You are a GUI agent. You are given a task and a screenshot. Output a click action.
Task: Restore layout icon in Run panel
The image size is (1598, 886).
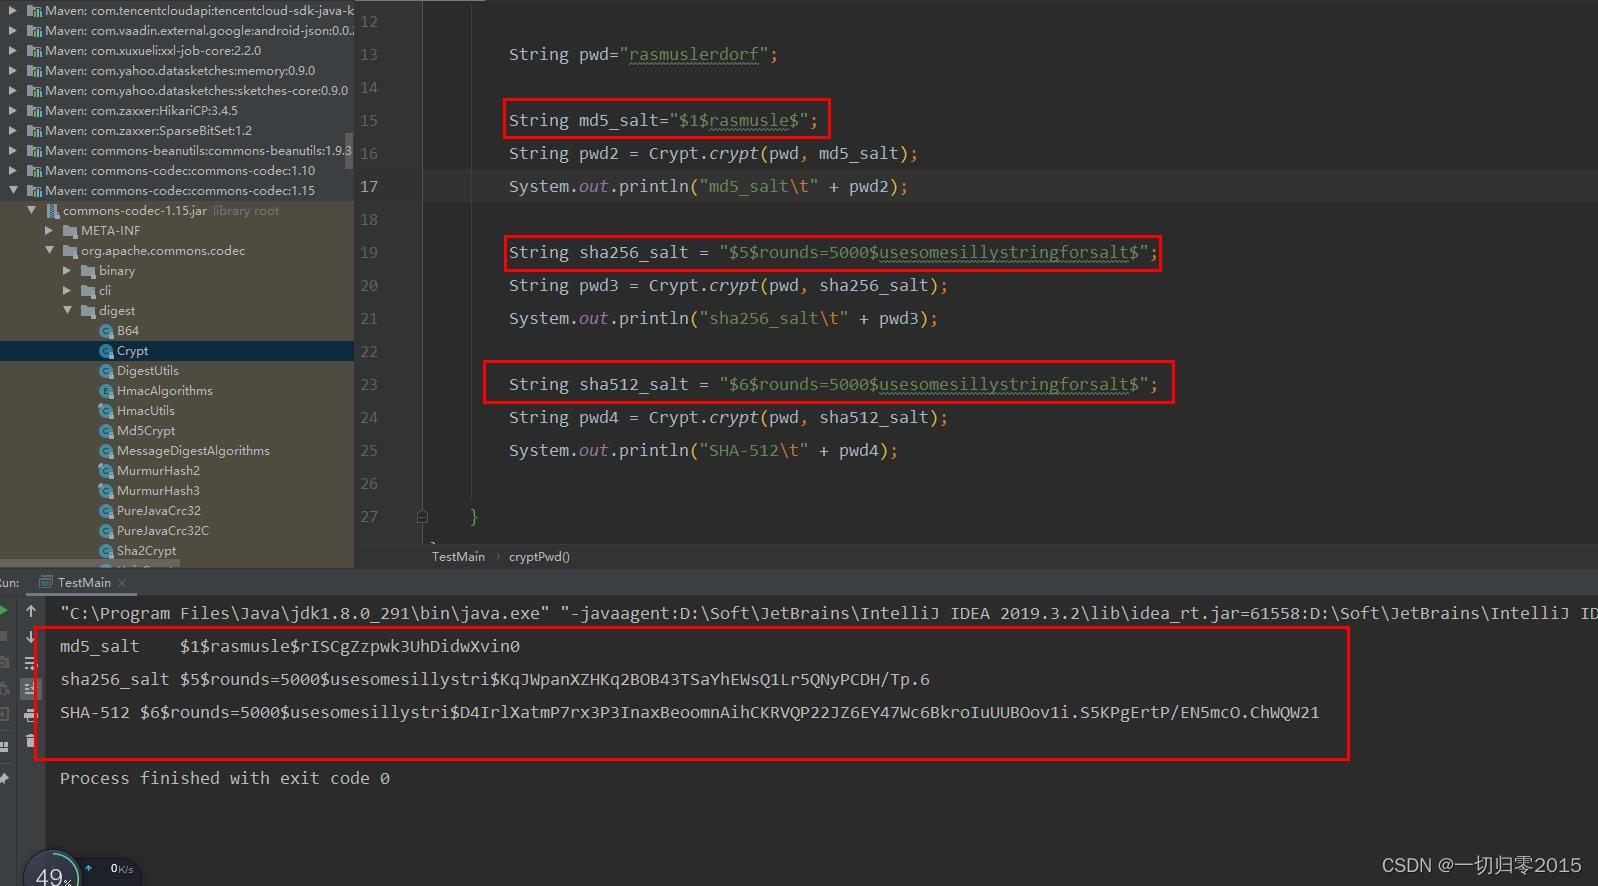pyautogui.click(x=4, y=745)
